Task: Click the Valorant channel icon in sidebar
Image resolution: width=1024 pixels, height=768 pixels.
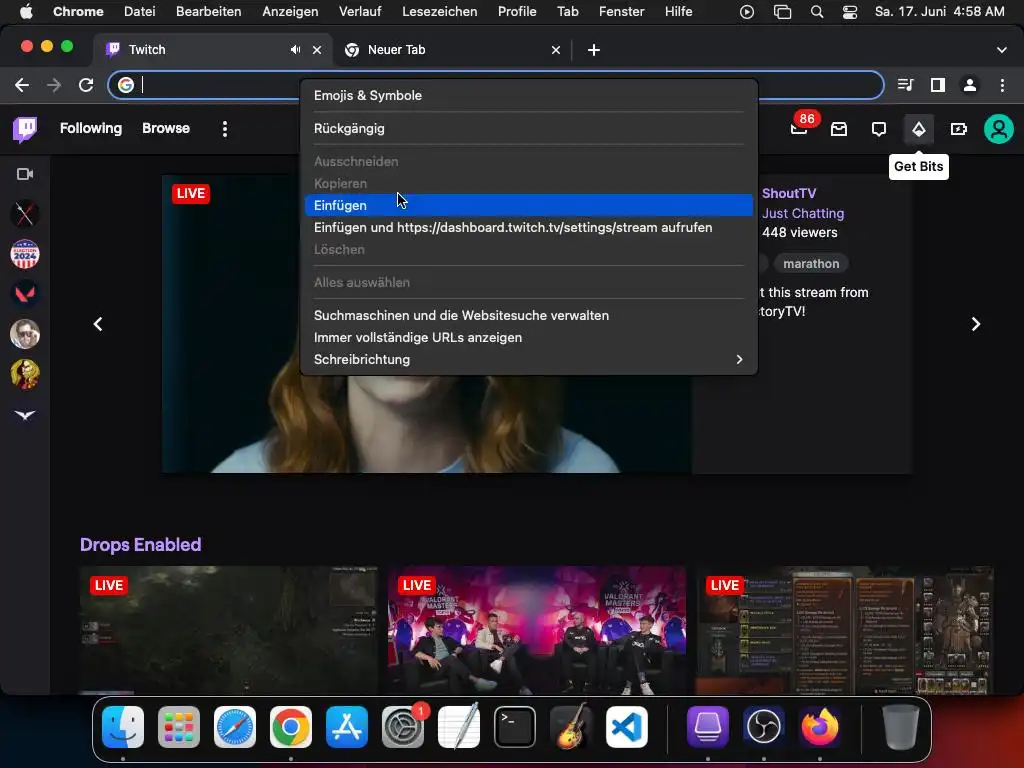Action: [25, 294]
